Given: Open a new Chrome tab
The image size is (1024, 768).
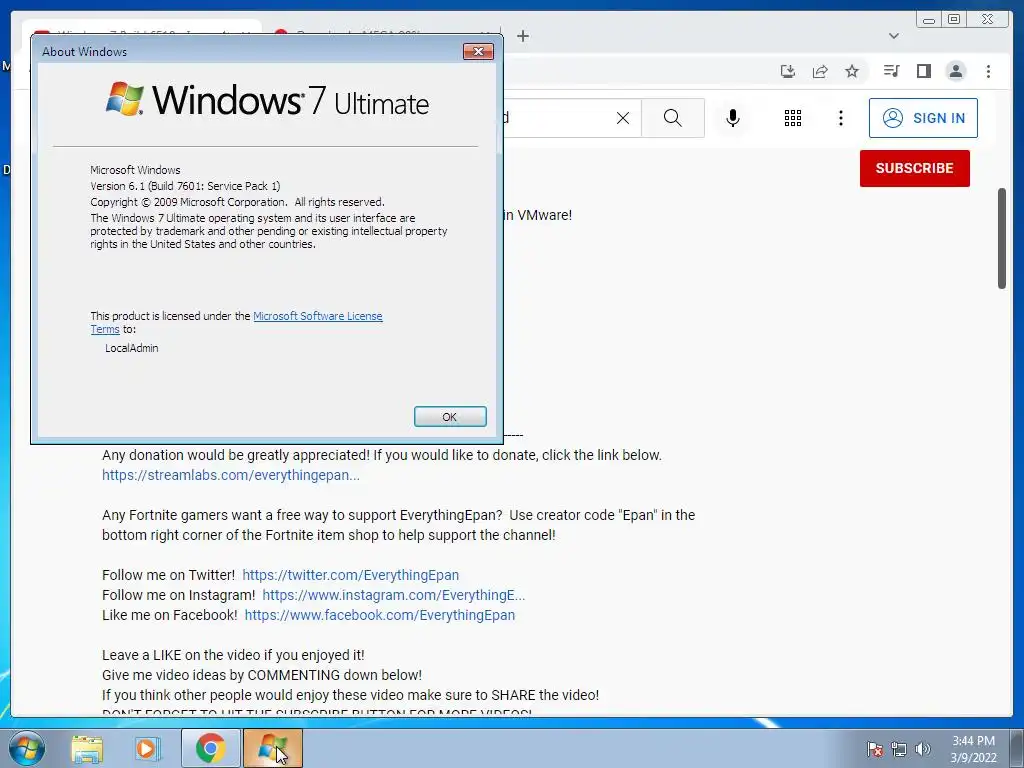Looking at the screenshot, I should point(522,36).
